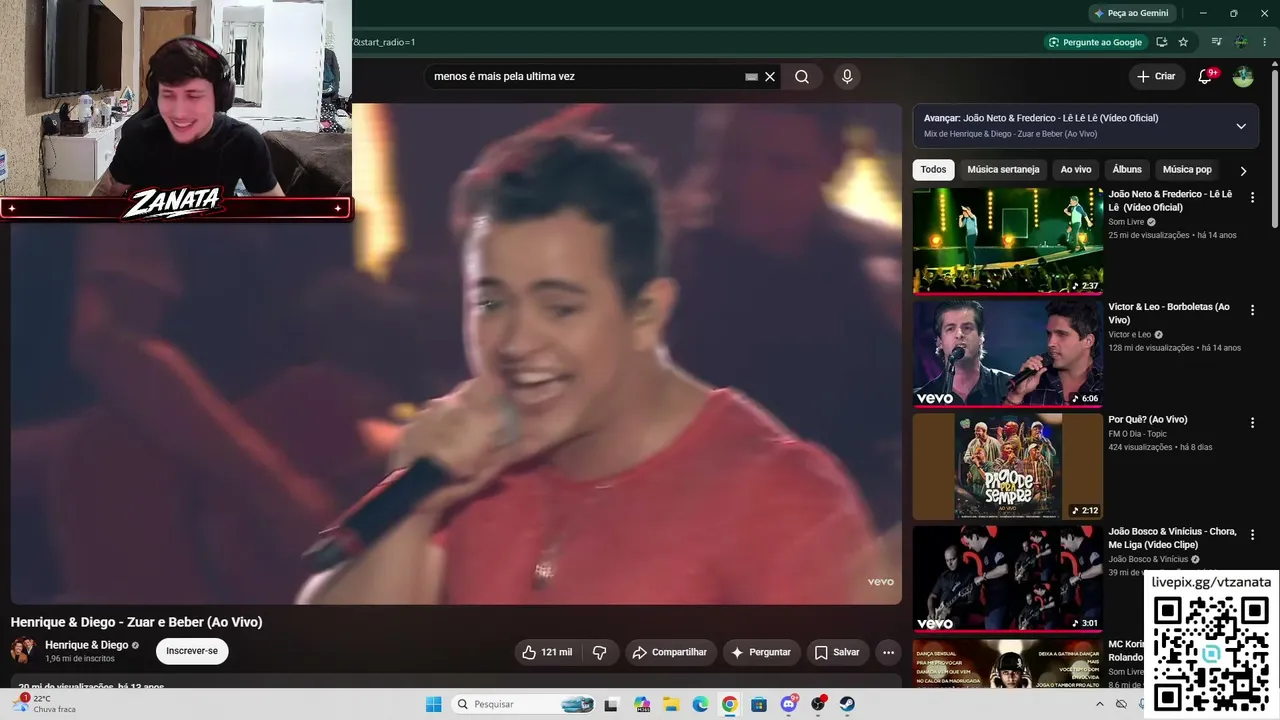Select the Álbuns filter chip

coord(1127,170)
